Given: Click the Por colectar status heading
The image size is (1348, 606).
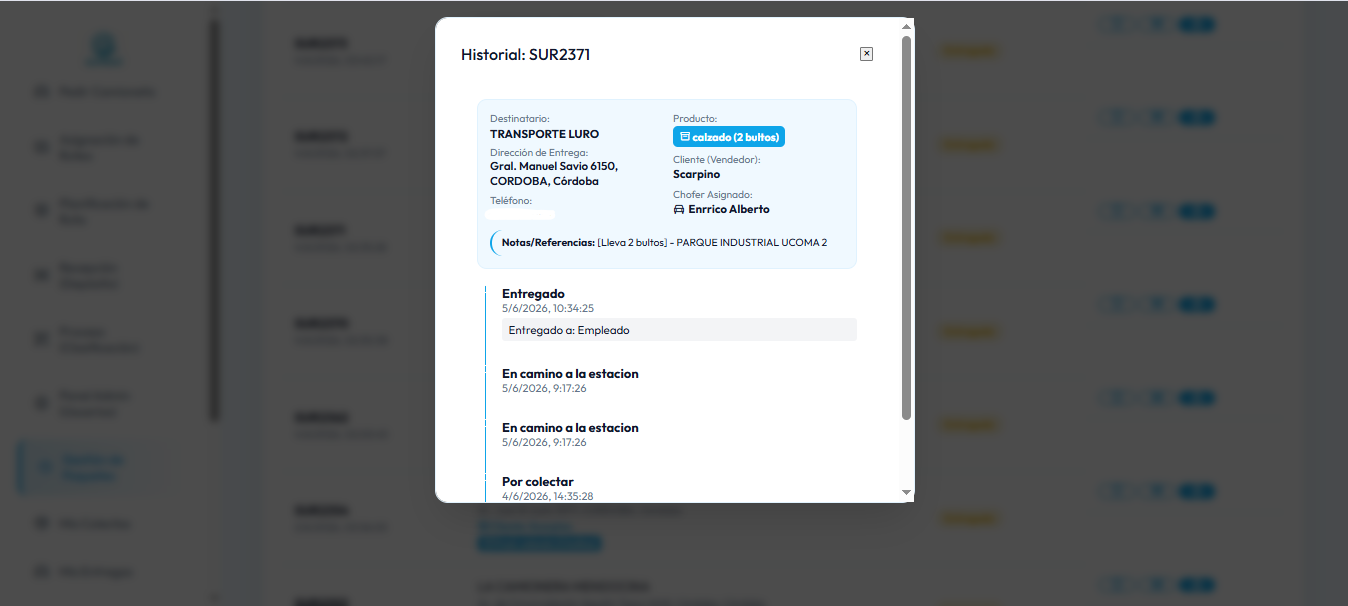Looking at the screenshot, I should point(538,482).
